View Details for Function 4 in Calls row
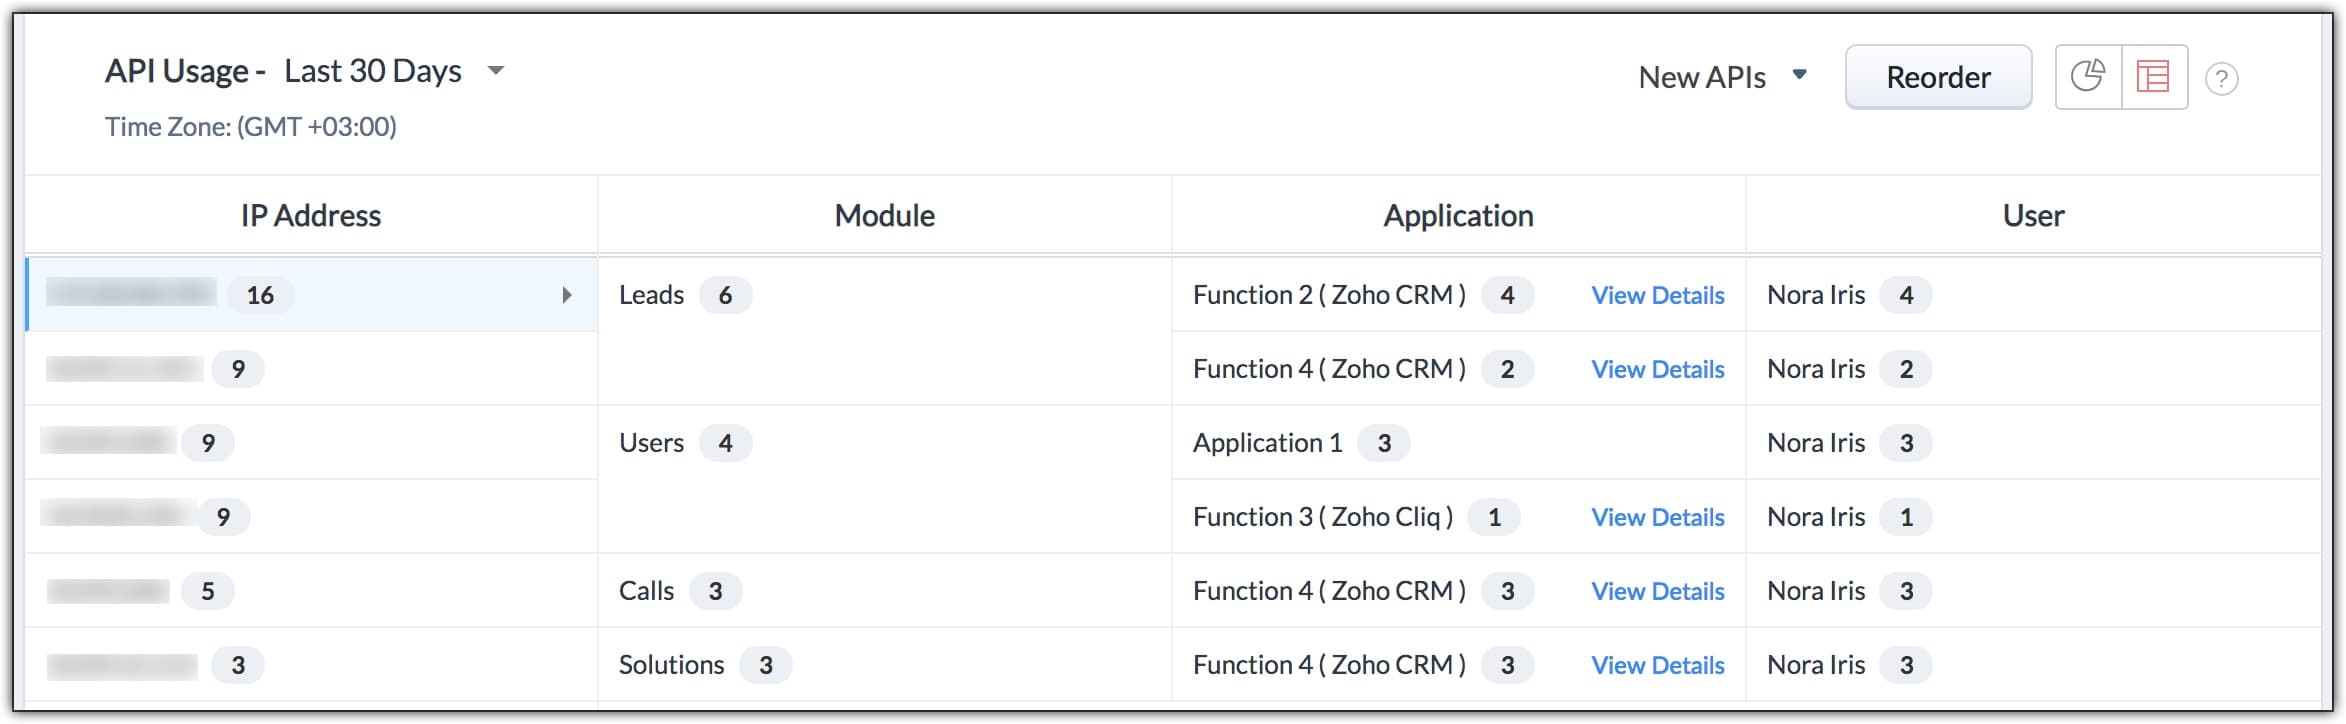The height and width of the screenshot is (724, 2346). [1657, 591]
